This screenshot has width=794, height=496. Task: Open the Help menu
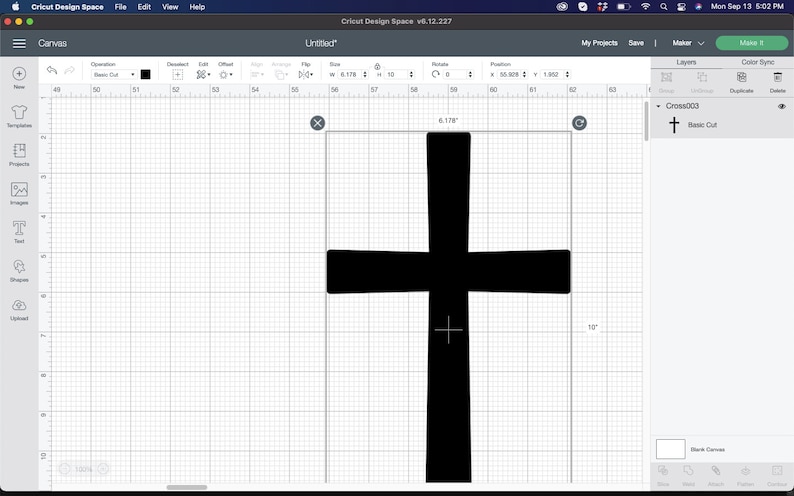(197, 7)
